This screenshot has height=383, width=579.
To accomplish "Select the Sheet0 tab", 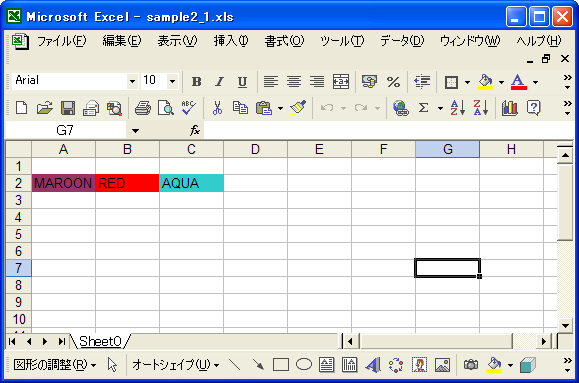I will (100, 341).
